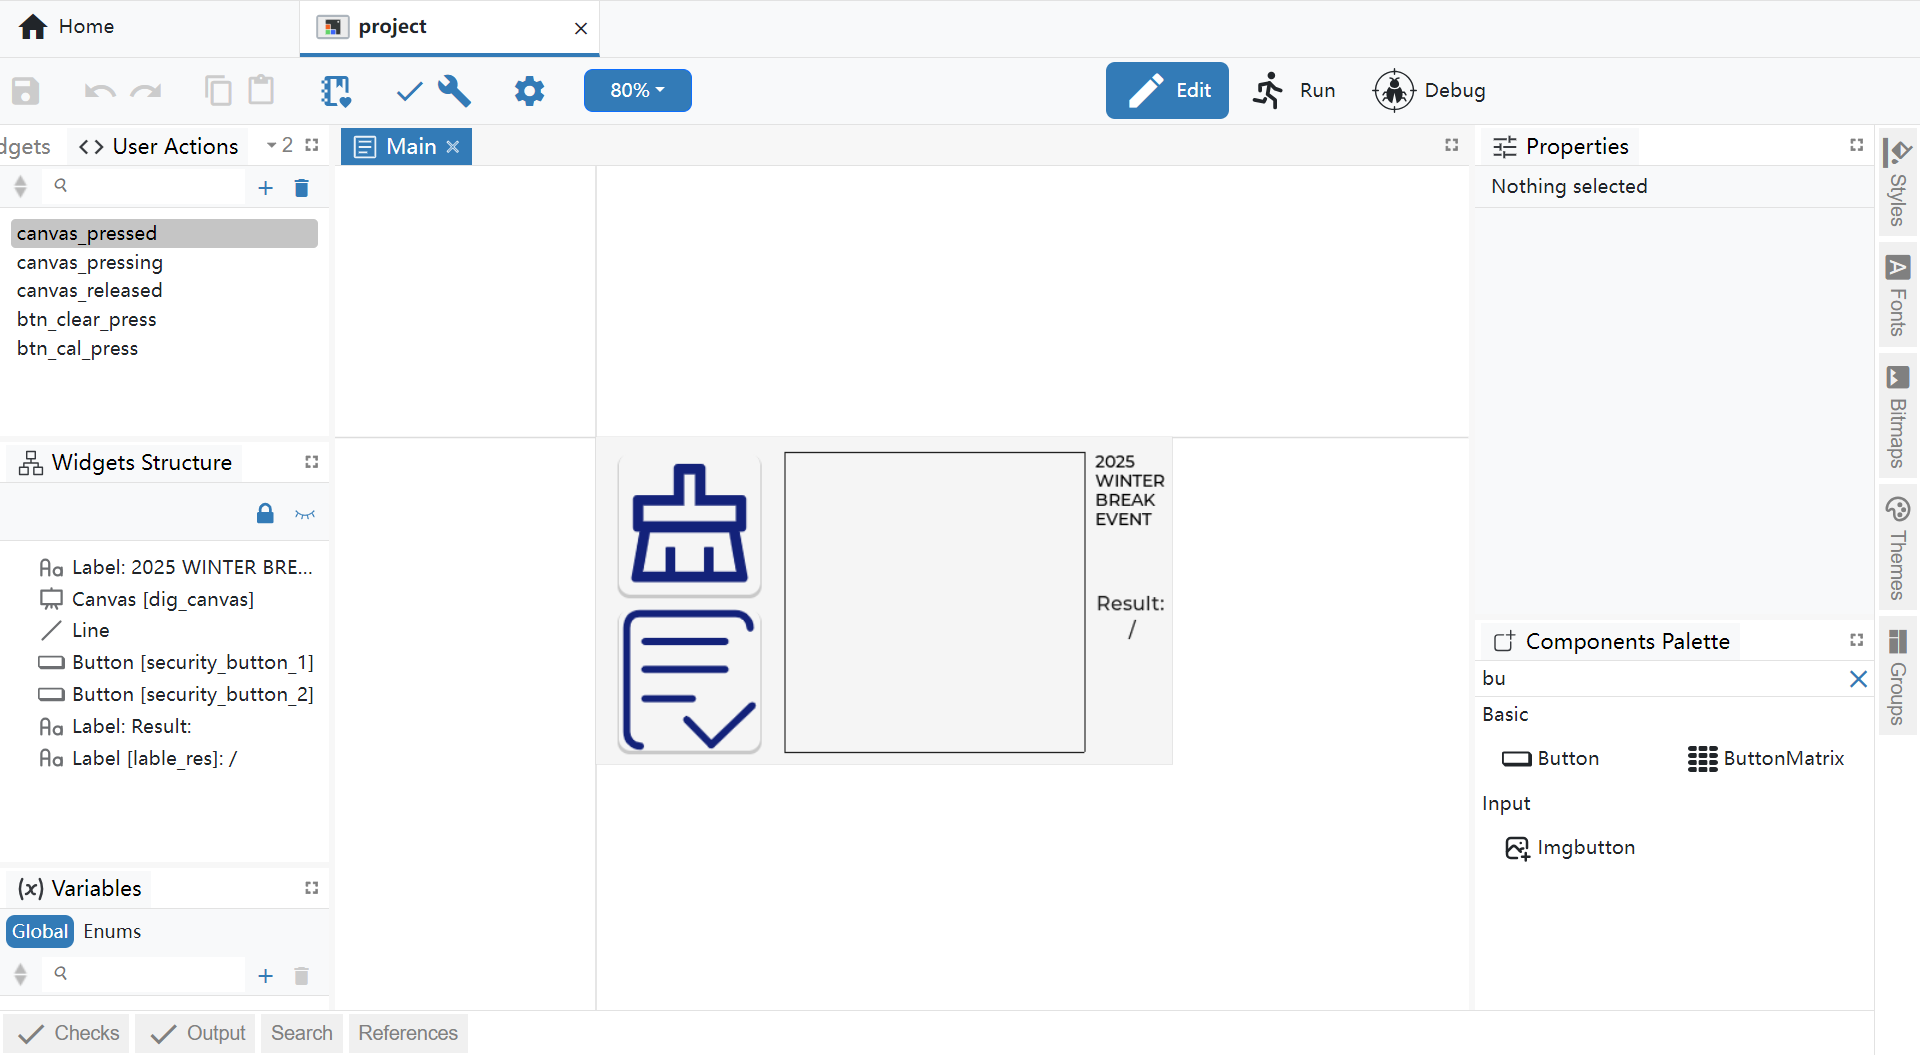Delete the selected user action via trash icon
1920x1055 pixels.
(x=301, y=188)
